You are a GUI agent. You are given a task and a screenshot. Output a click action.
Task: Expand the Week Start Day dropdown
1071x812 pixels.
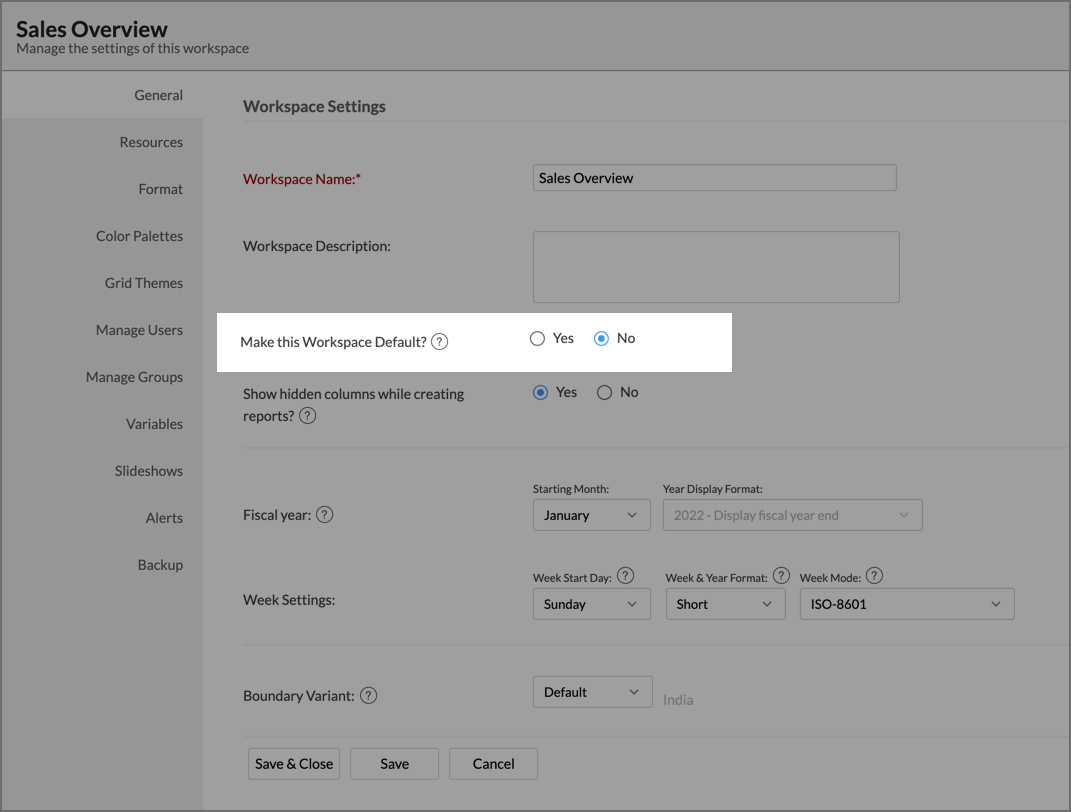click(x=591, y=604)
